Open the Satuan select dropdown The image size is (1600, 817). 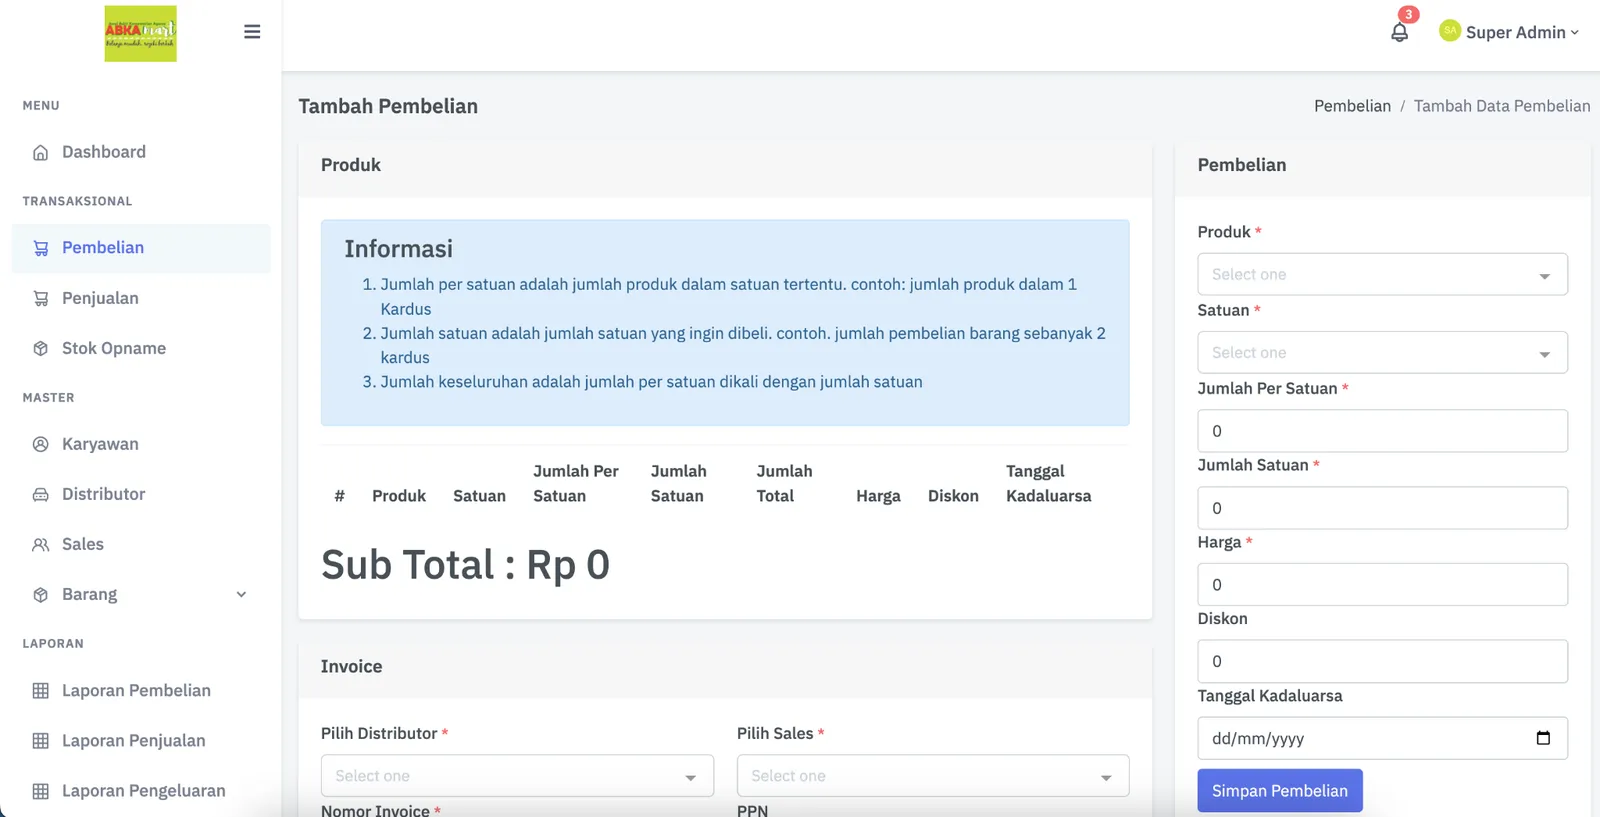coord(1382,352)
